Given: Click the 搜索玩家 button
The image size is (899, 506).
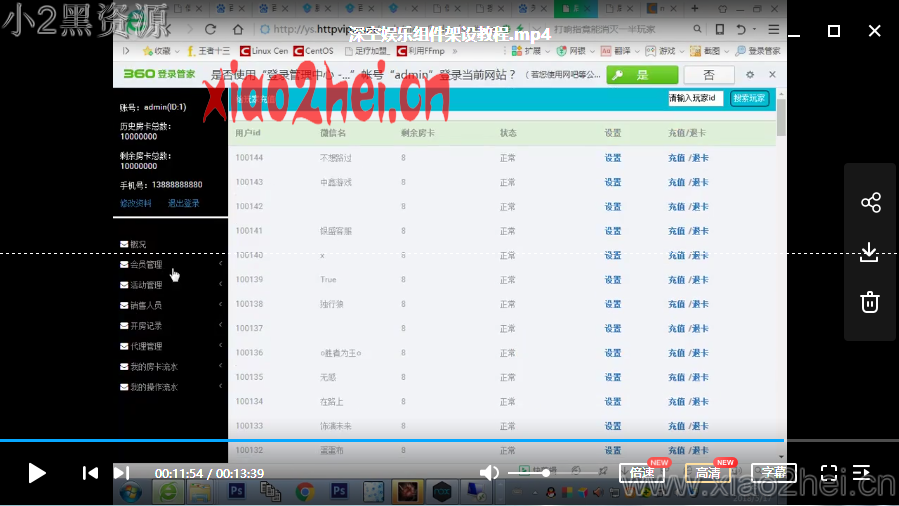Looking at the screenshot, I should point(749,98).
